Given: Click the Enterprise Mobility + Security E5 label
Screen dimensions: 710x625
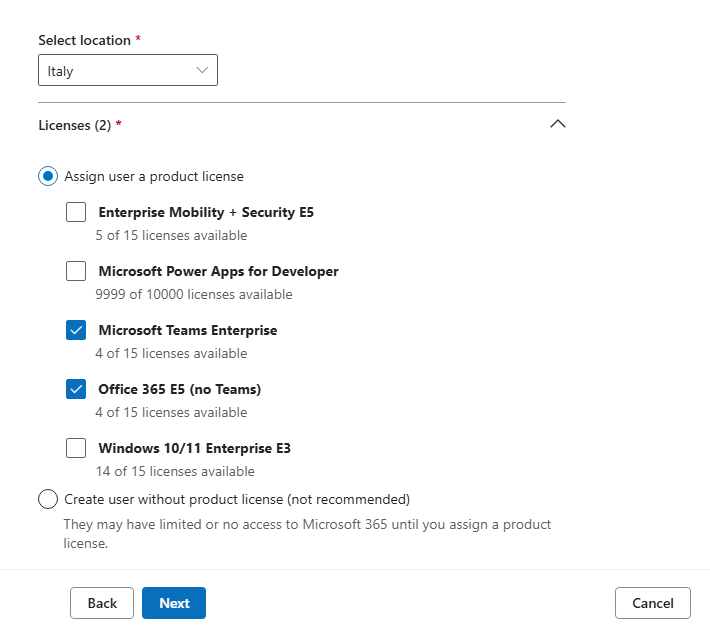Looking at the screenshot, I should coord(206,212).
